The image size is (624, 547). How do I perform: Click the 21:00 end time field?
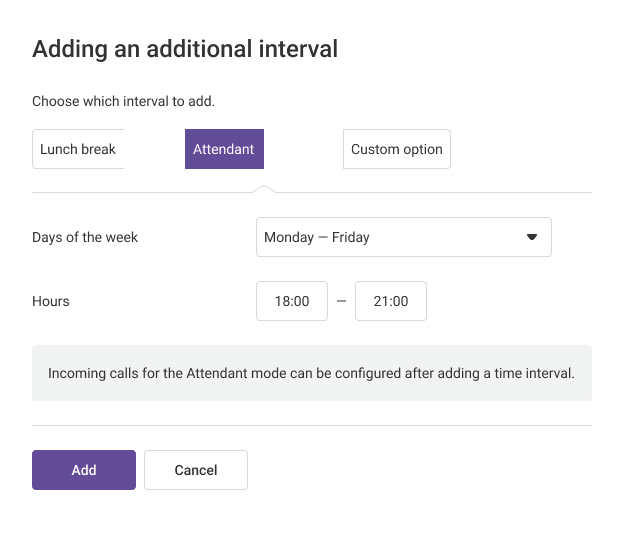coord(390,301)
